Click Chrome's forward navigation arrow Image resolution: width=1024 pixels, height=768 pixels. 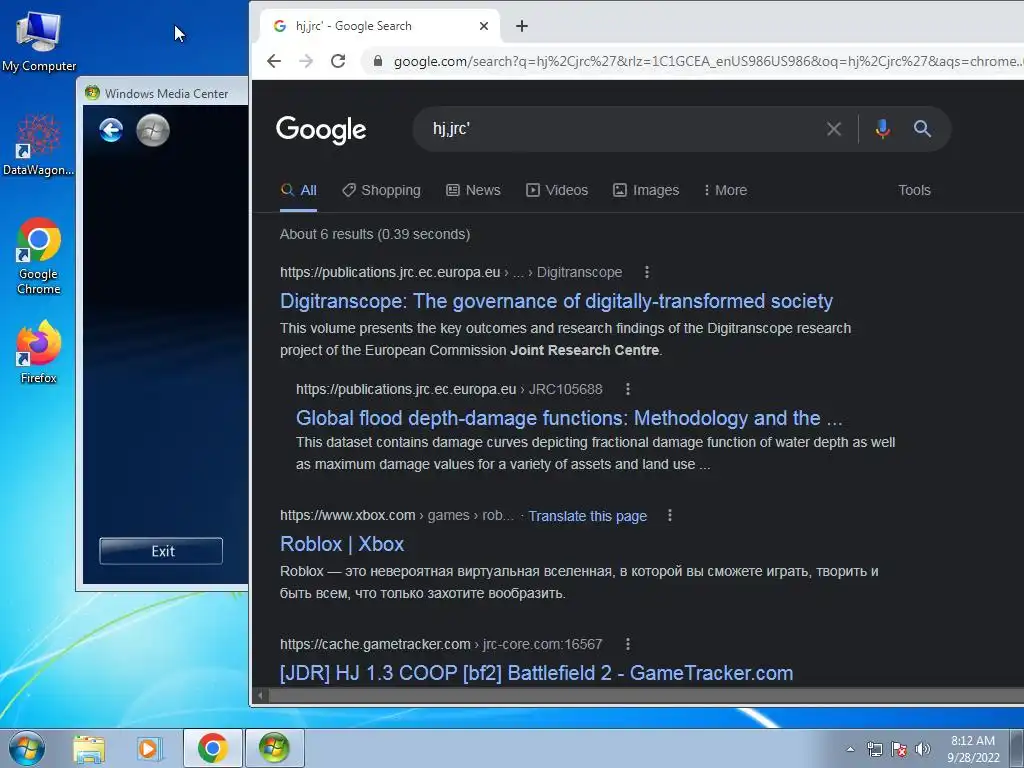point(306,61)
